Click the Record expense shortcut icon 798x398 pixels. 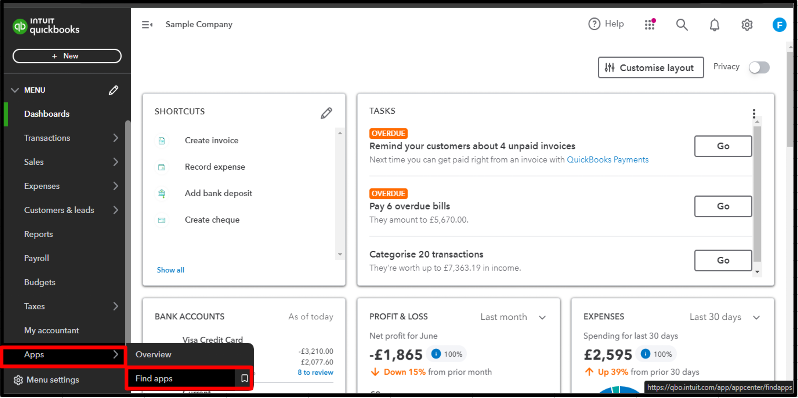[161, 167]
